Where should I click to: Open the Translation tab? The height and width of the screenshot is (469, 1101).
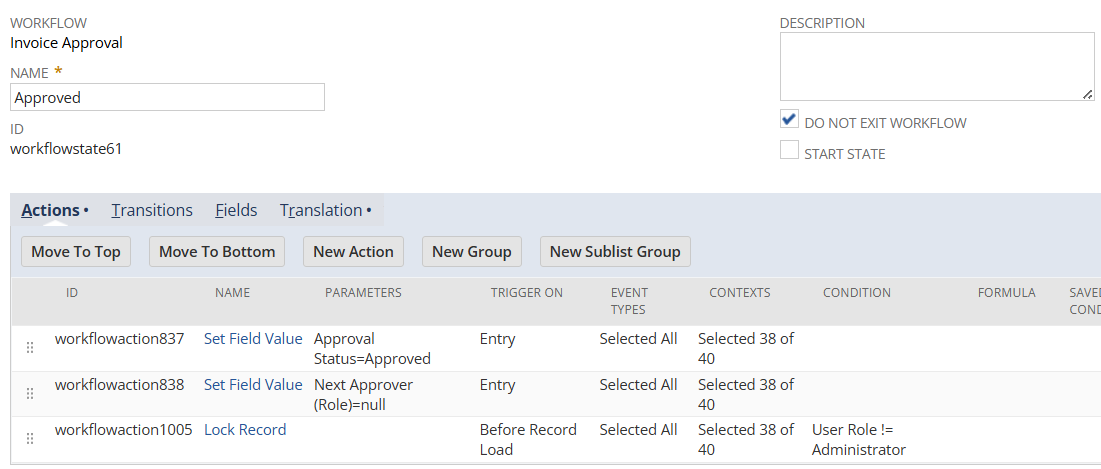pos(321,210)
